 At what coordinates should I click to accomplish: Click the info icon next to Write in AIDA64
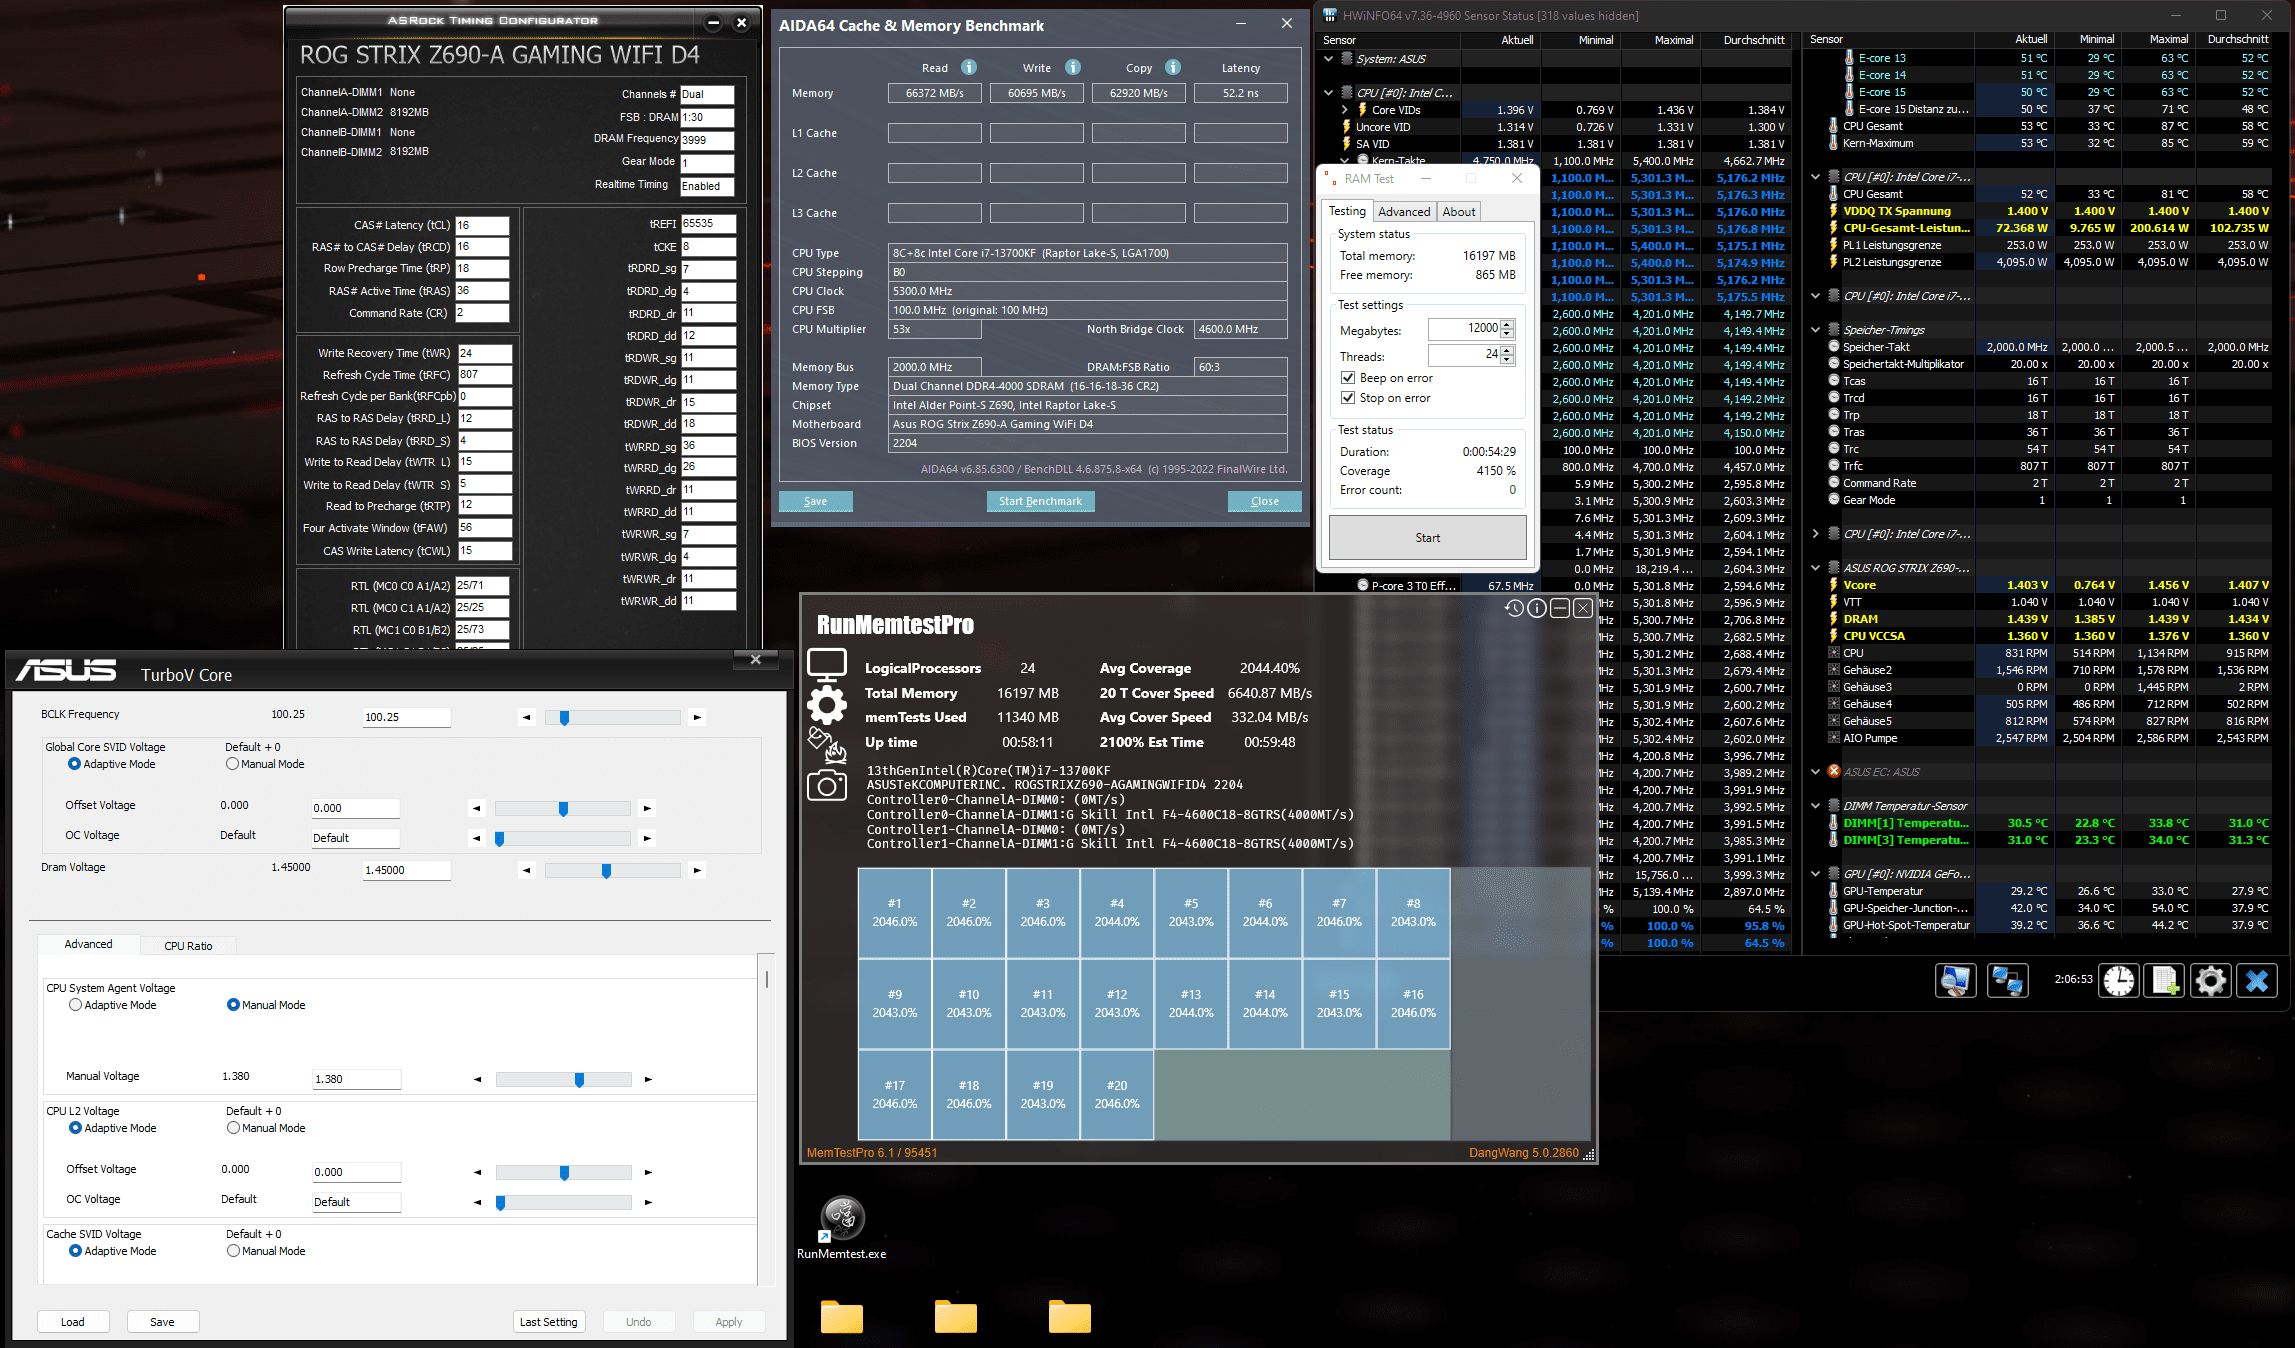click(x=1072, y=67)
